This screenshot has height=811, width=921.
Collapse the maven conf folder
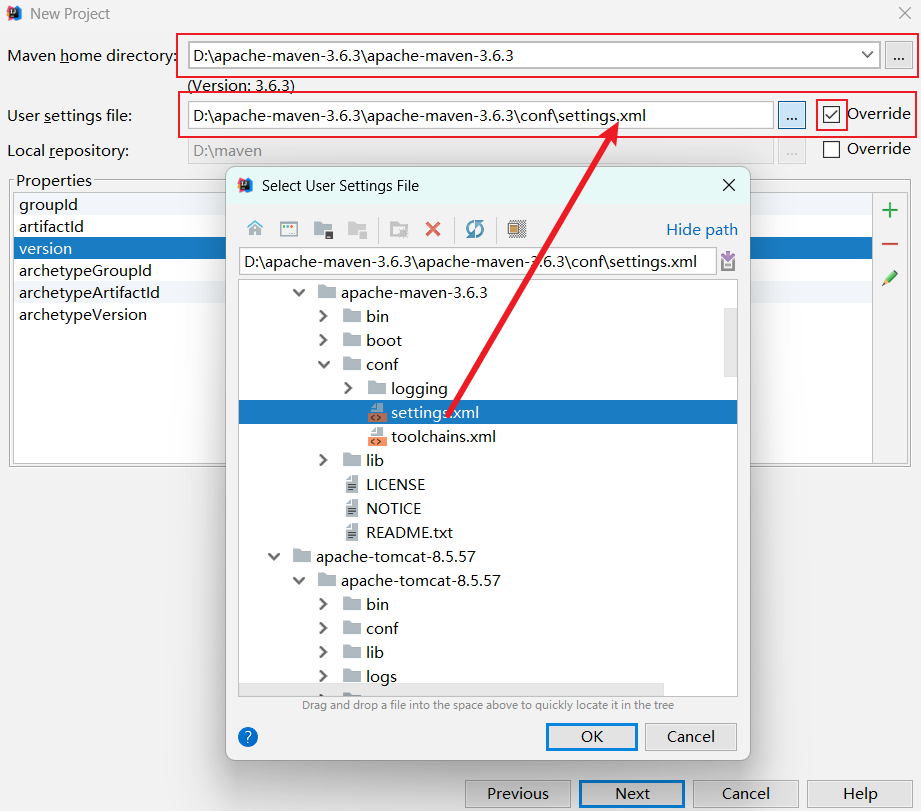pos(324,365)
